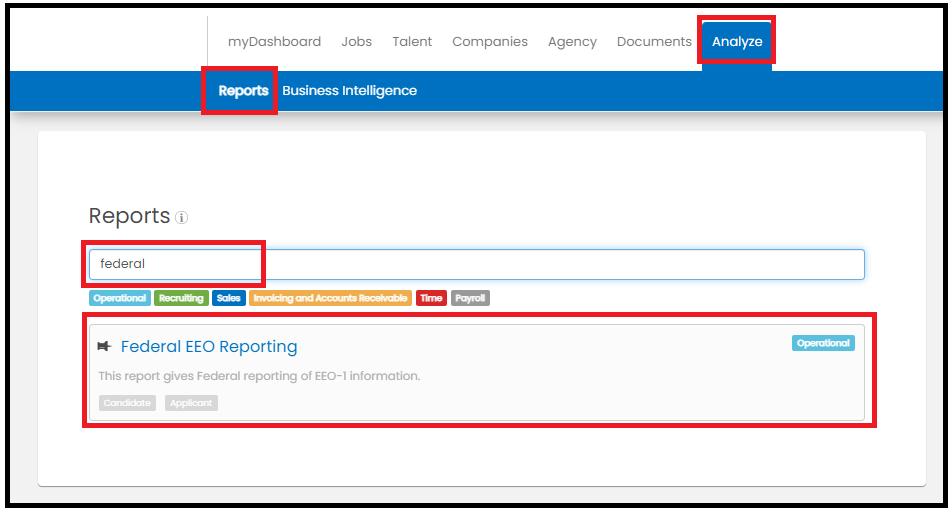This screenshot has width=949, height=512.
Task: Open the Jobs tab
Action: [x=356, y=42]
